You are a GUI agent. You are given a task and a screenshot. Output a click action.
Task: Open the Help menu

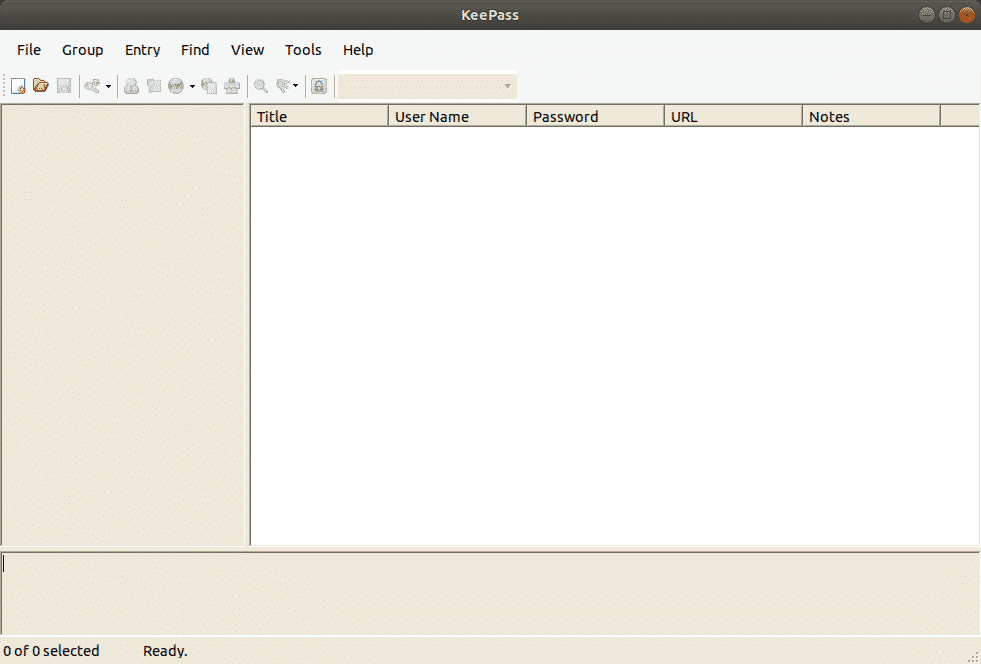point(358,50)
